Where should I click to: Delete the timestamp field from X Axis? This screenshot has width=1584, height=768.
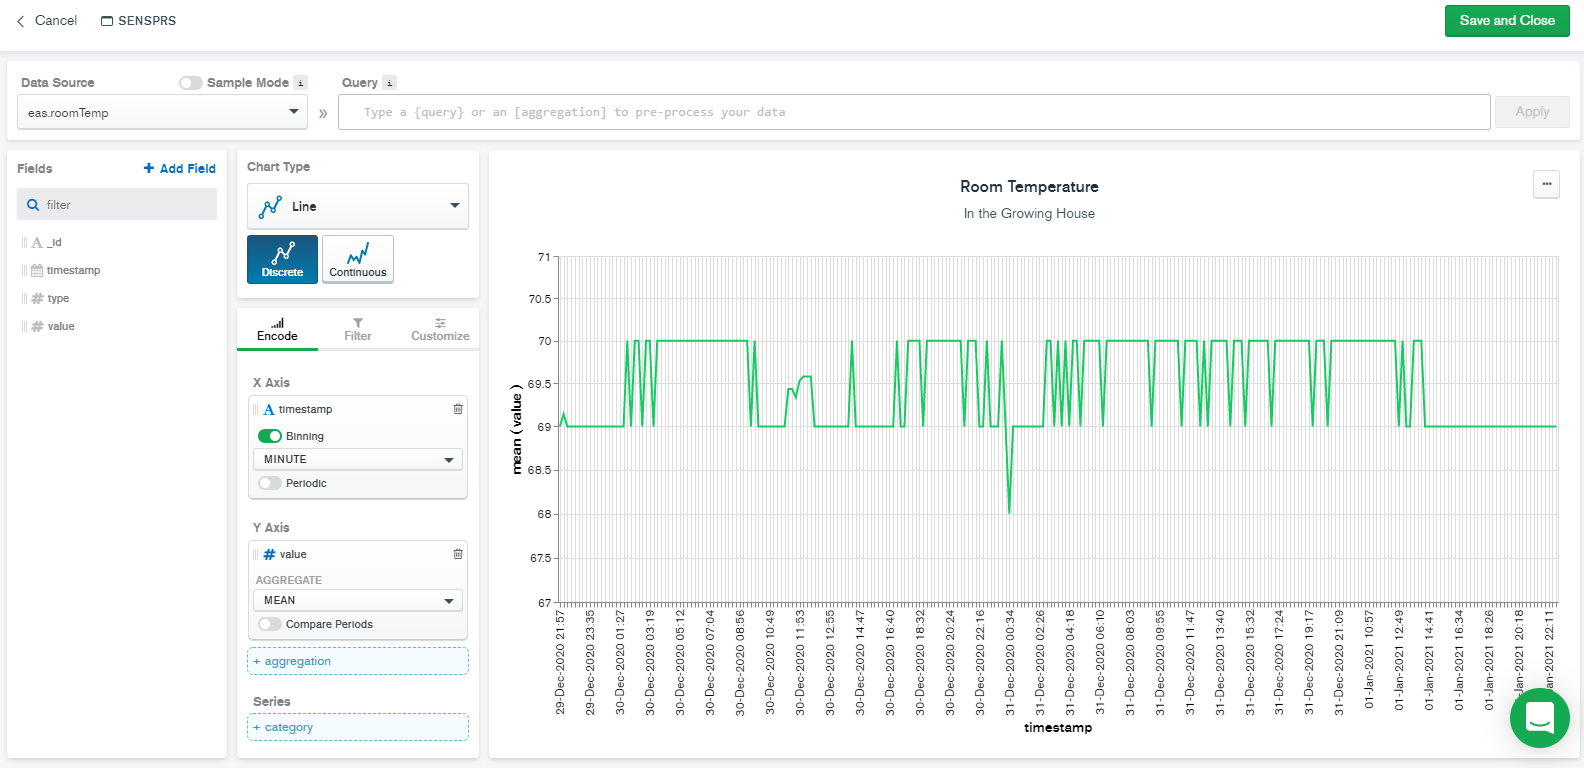(x=458, y=409)
